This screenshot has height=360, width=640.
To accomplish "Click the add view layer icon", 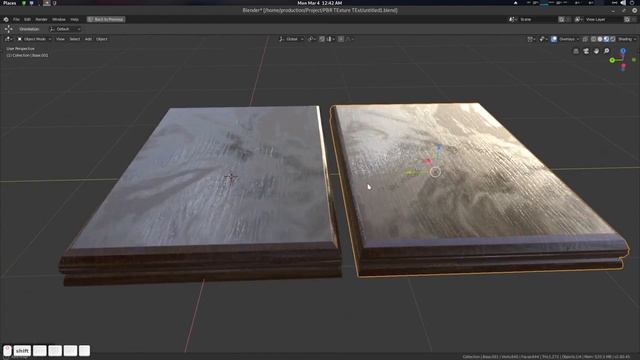I will 627,19.
